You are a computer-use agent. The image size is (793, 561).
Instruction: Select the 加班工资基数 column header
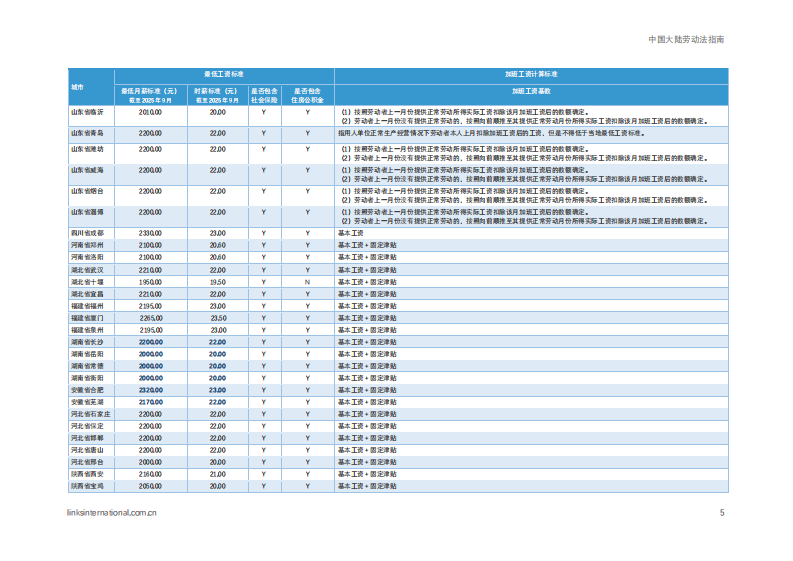[530, 90]
